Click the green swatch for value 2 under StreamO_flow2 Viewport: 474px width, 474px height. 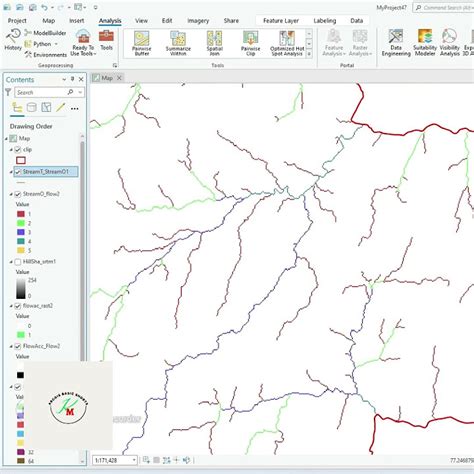(x=21, y=223)
